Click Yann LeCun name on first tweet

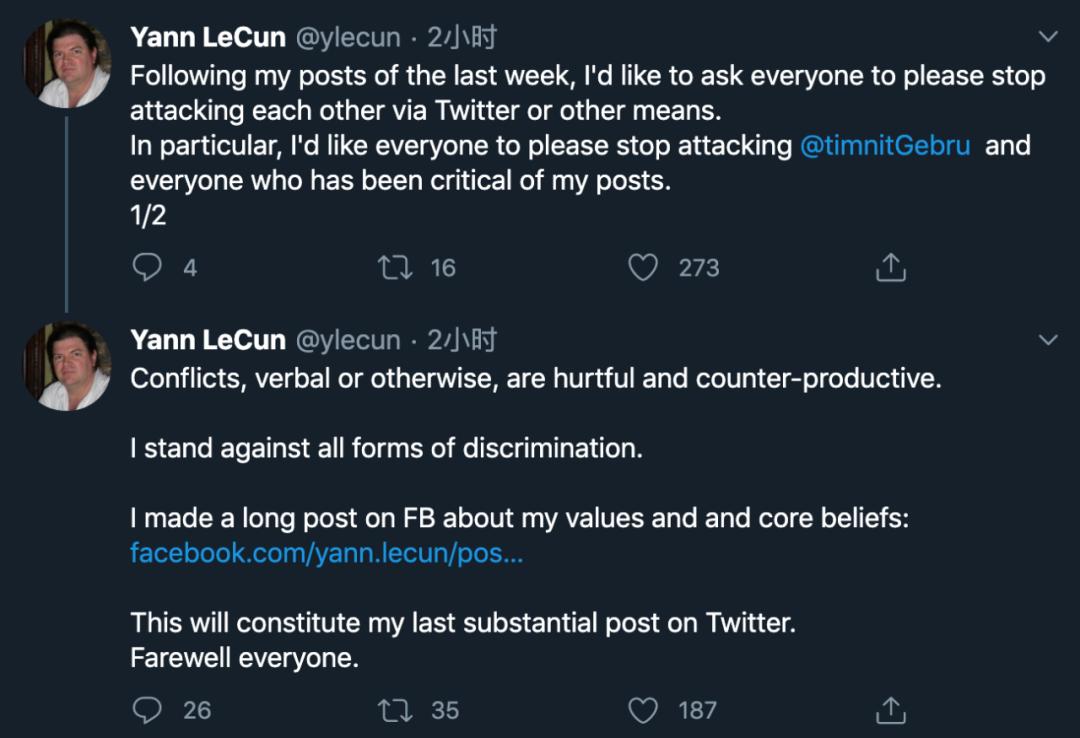(208, 38)
